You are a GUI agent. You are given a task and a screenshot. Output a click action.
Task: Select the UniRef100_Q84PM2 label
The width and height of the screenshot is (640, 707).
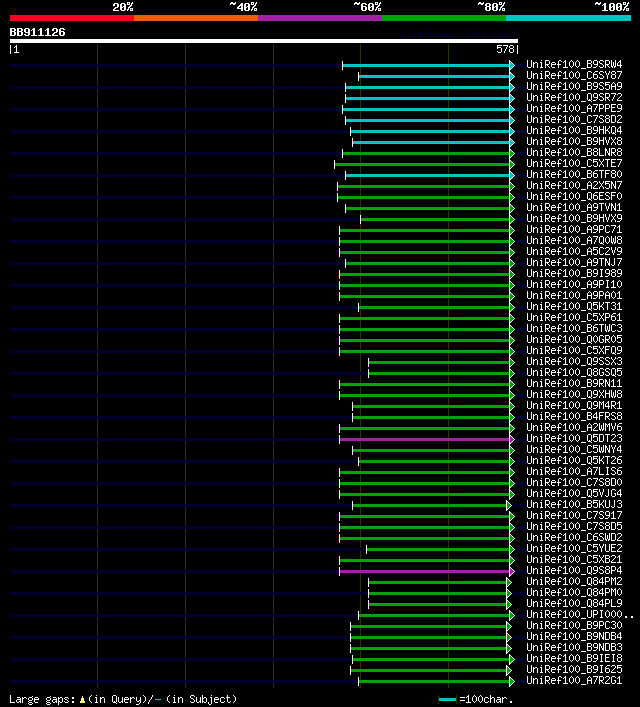574,581
